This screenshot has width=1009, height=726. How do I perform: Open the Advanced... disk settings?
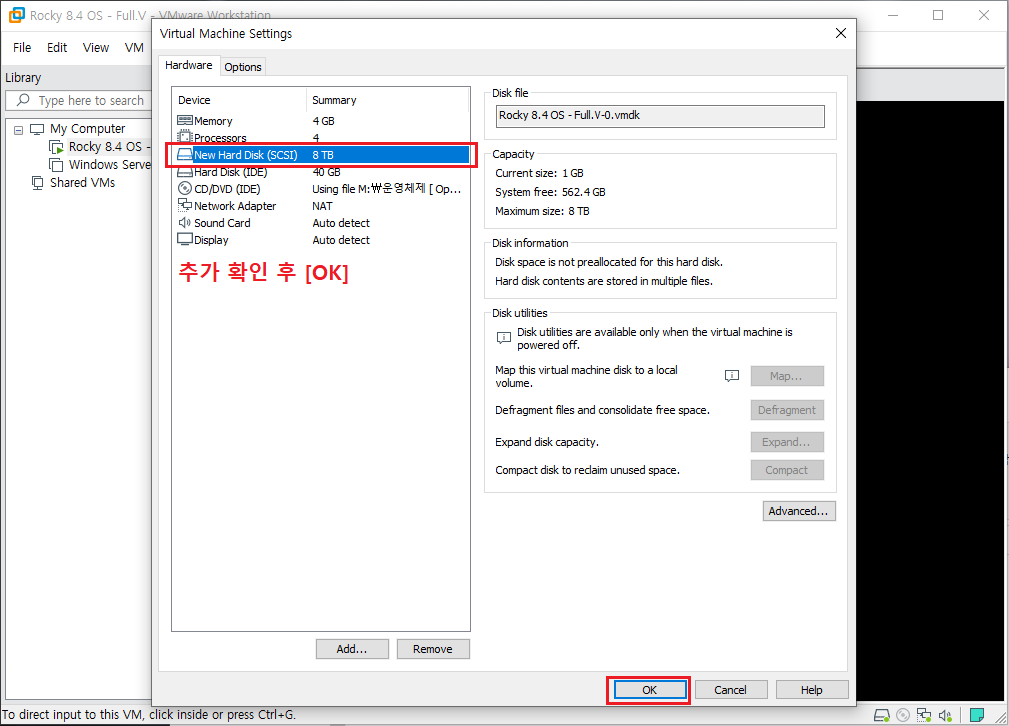[x=799, y=511]
